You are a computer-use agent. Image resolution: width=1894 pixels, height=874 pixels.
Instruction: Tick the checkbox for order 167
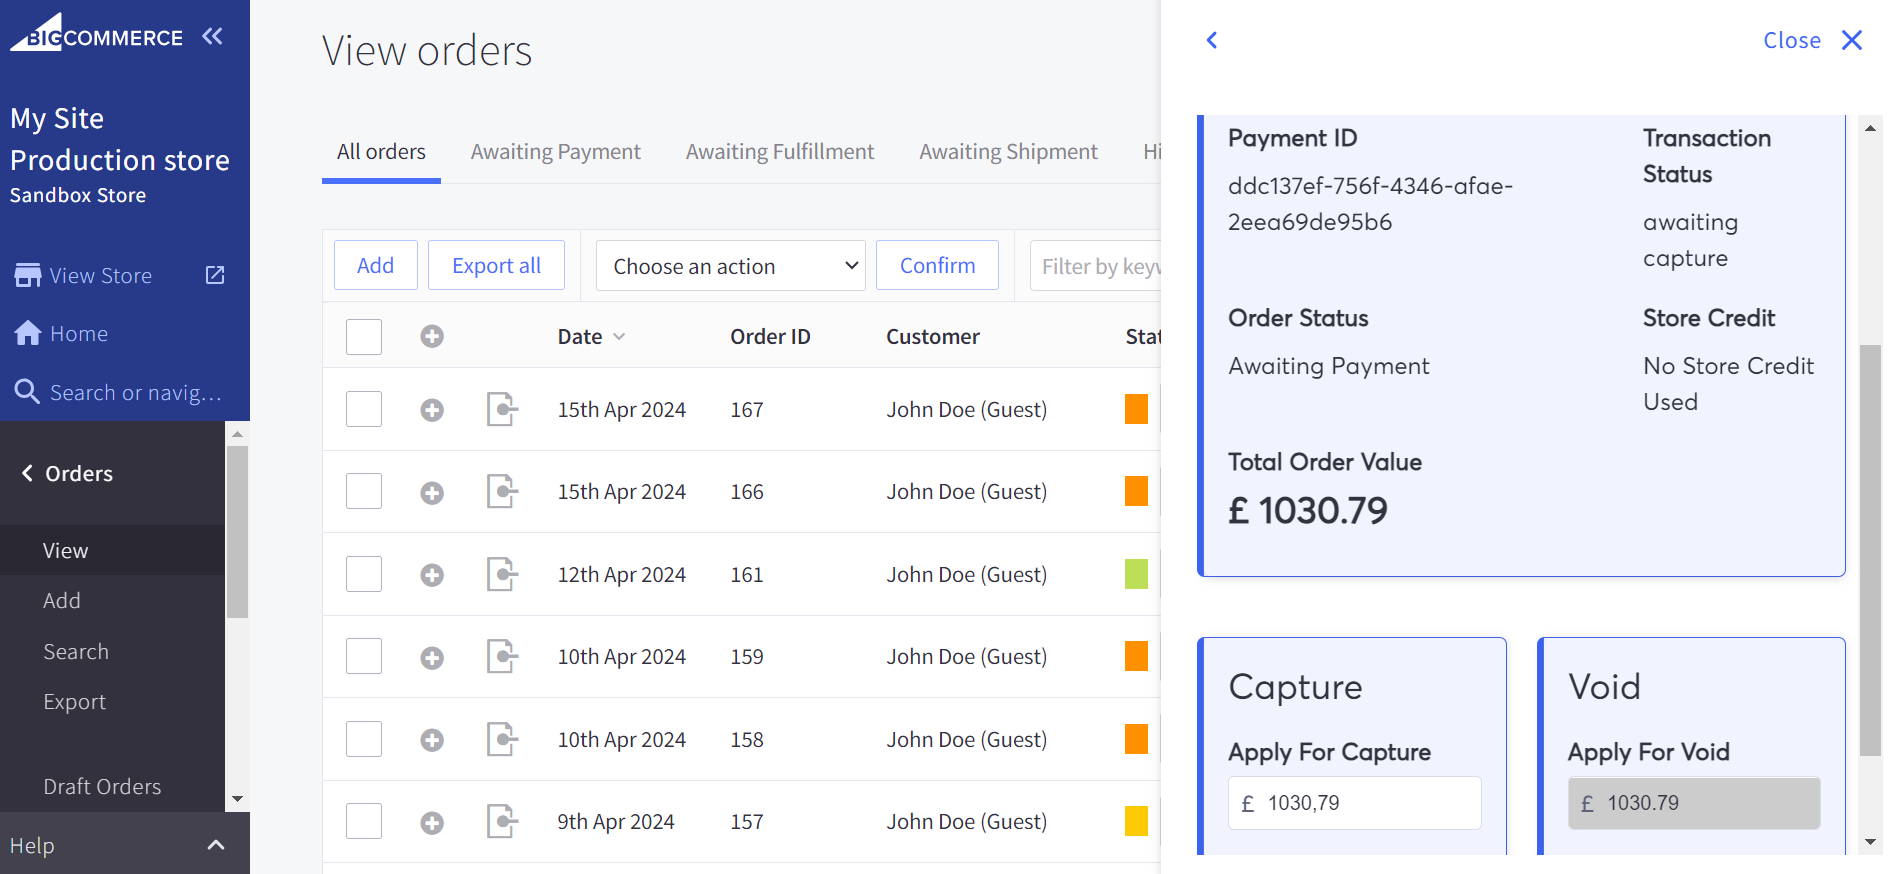pos(364,410)
